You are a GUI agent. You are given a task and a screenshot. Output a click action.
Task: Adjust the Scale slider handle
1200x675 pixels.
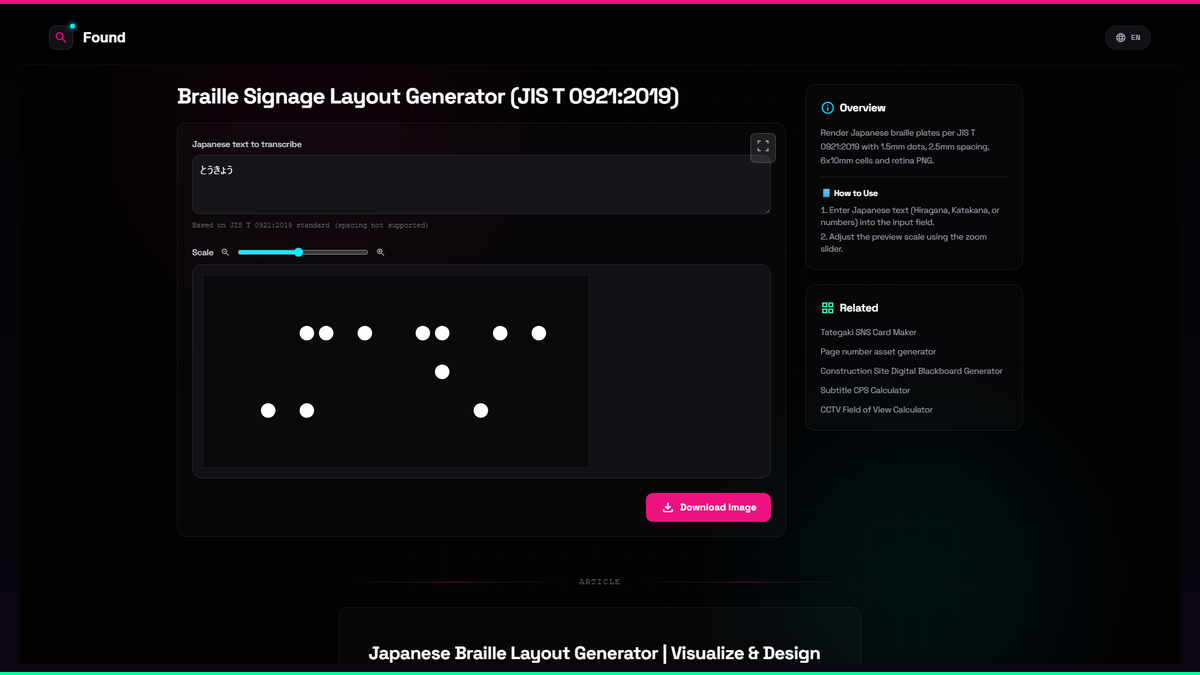[299, 252]
